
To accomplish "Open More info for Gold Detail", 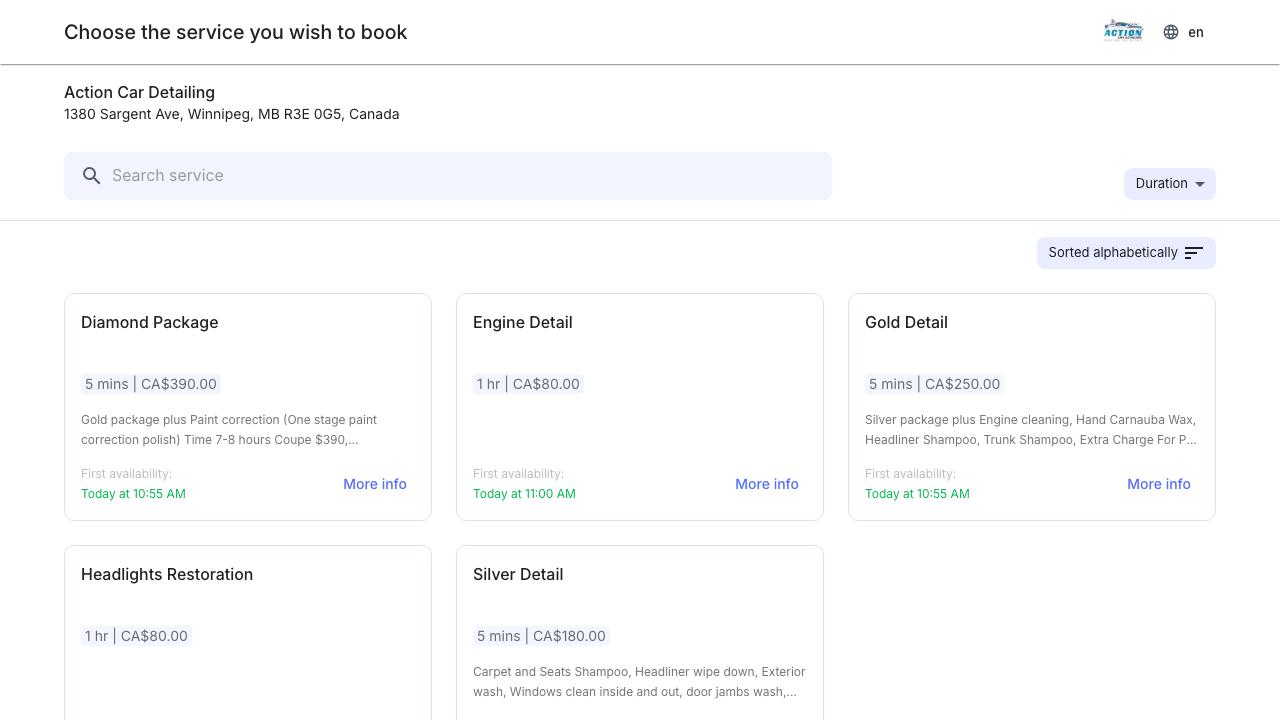I will tap(1158, 484).
